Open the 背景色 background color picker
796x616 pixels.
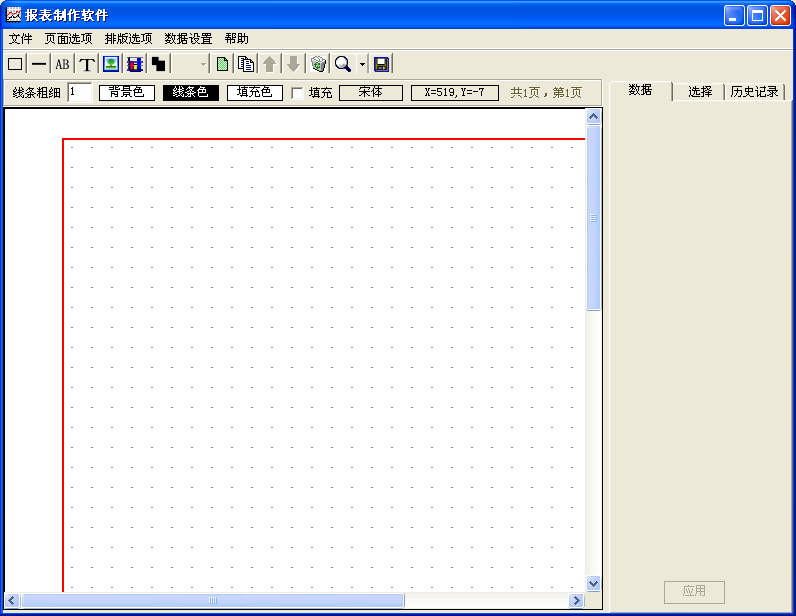pyautogui.click(x=126, y=92)
